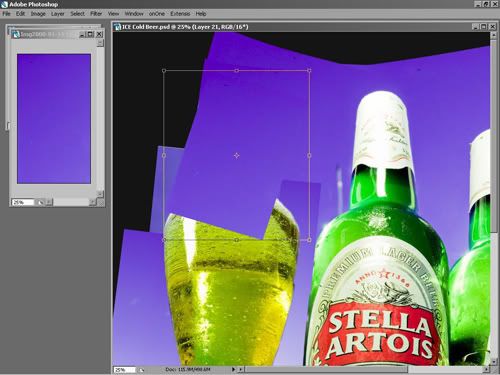The height and width of the screenshot is (375, 500).
Task: Open the Layer menu
Action: (58, 14)
